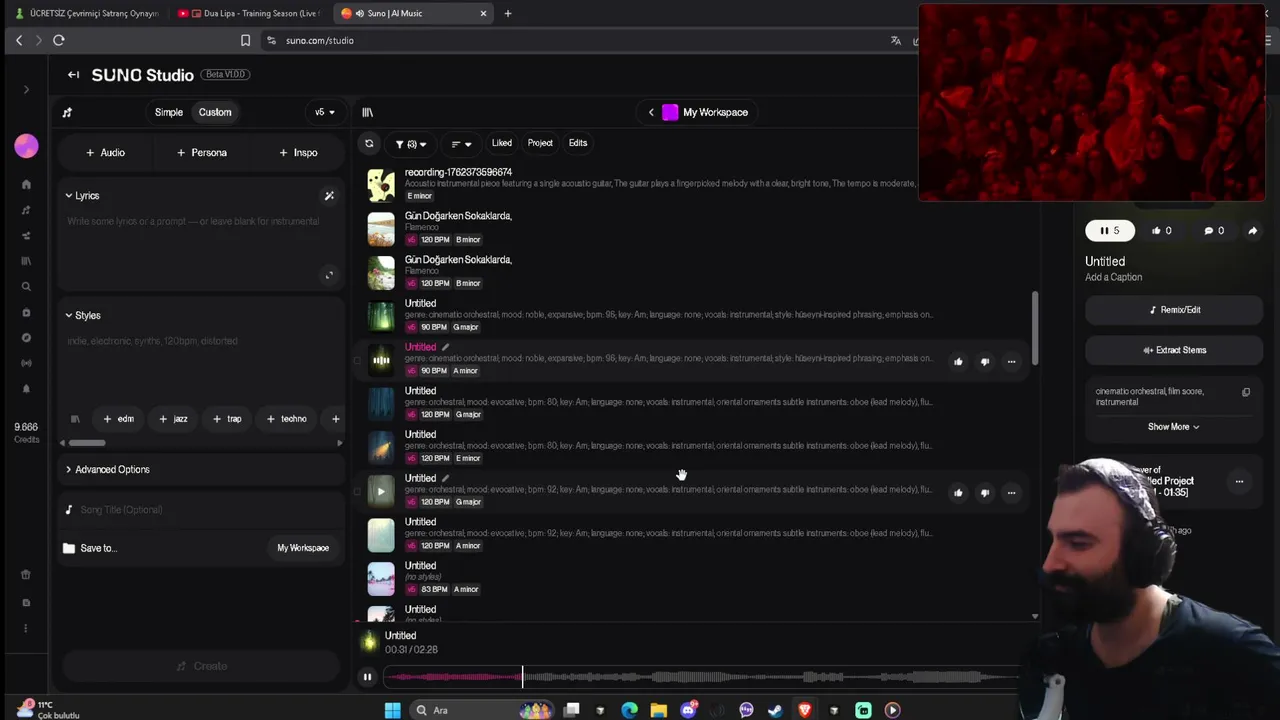
Task: Open Search in the left sidebar
Action: (26, 287)
